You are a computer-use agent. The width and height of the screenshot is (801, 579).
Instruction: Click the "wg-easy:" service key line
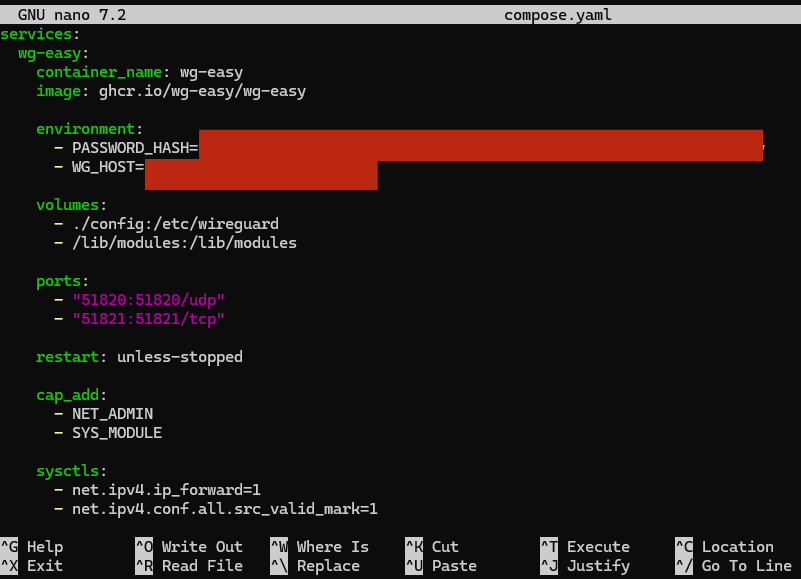click(54, 53)
